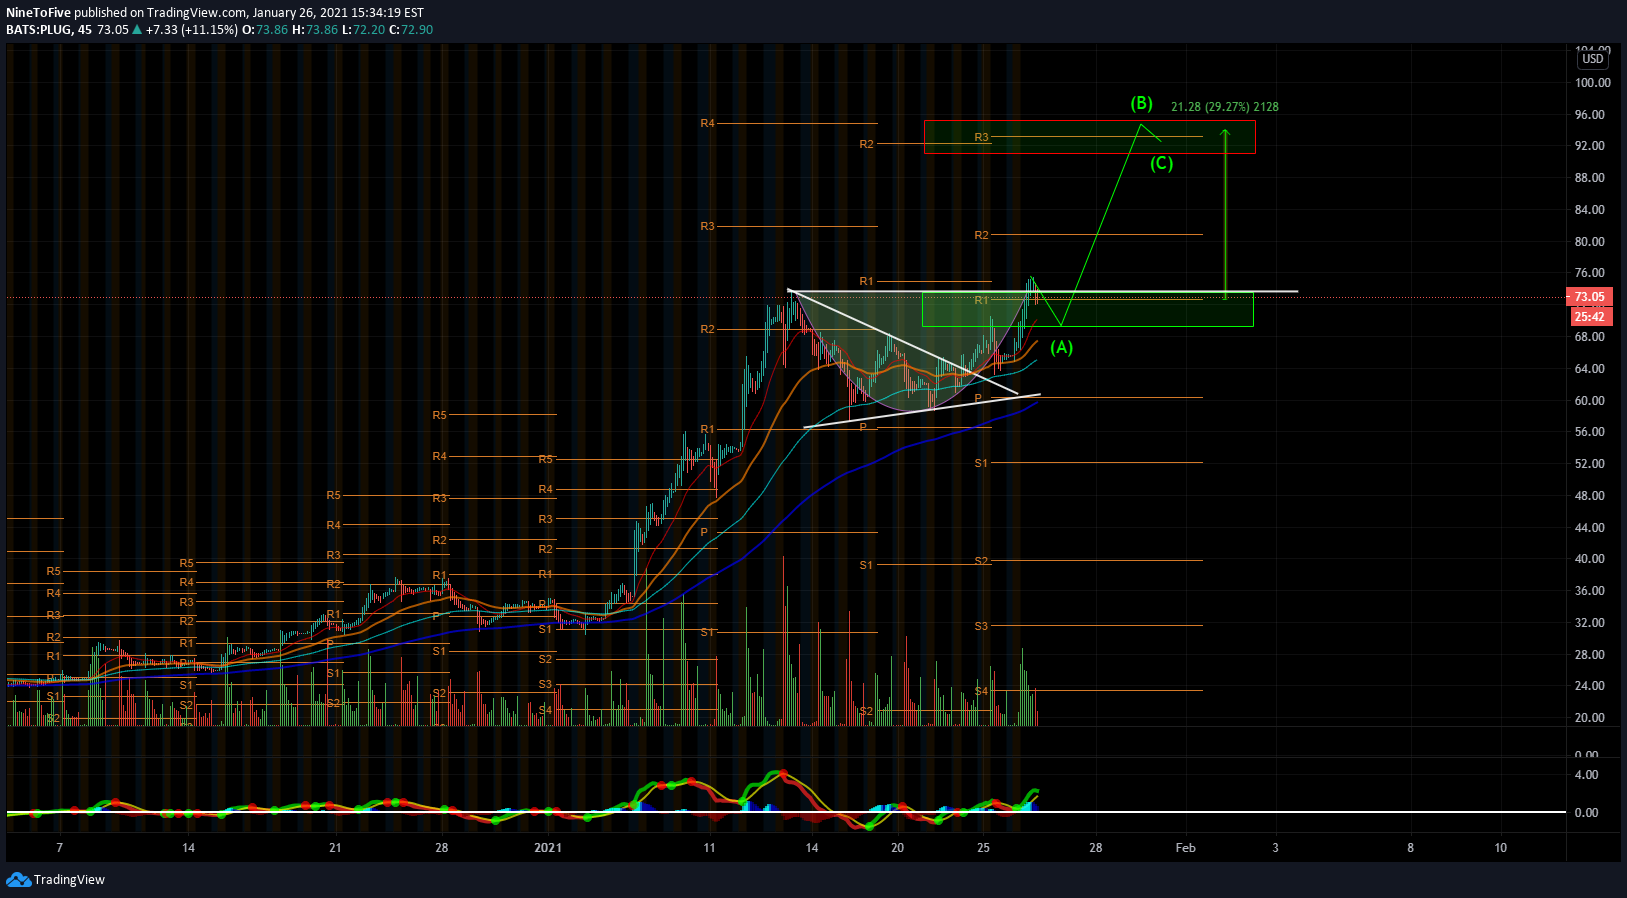Click the TradingView logo icon

point(18,880)
